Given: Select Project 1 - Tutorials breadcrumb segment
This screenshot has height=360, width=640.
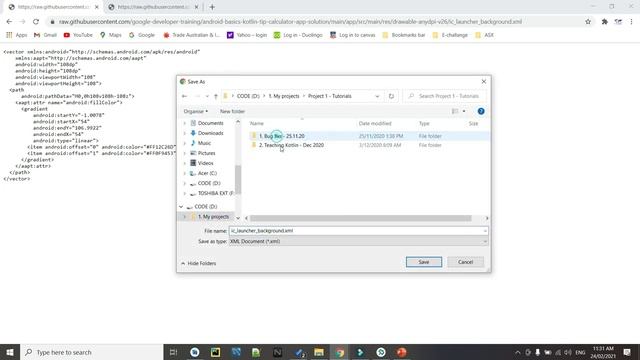Looking at the screenshot, I should coord(329,96).
